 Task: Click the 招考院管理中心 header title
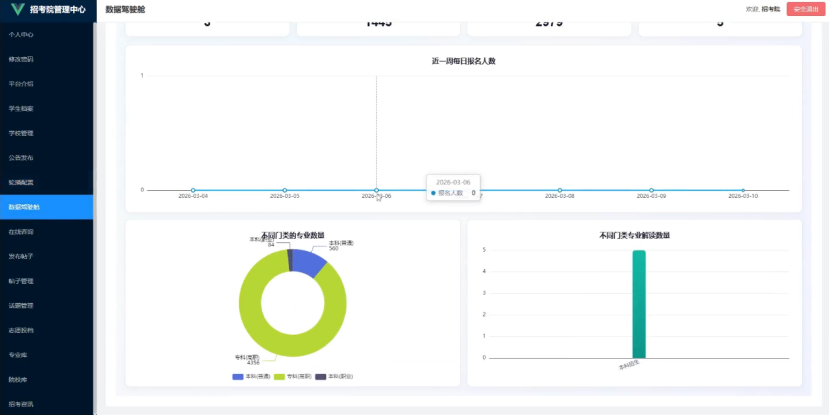58,10
